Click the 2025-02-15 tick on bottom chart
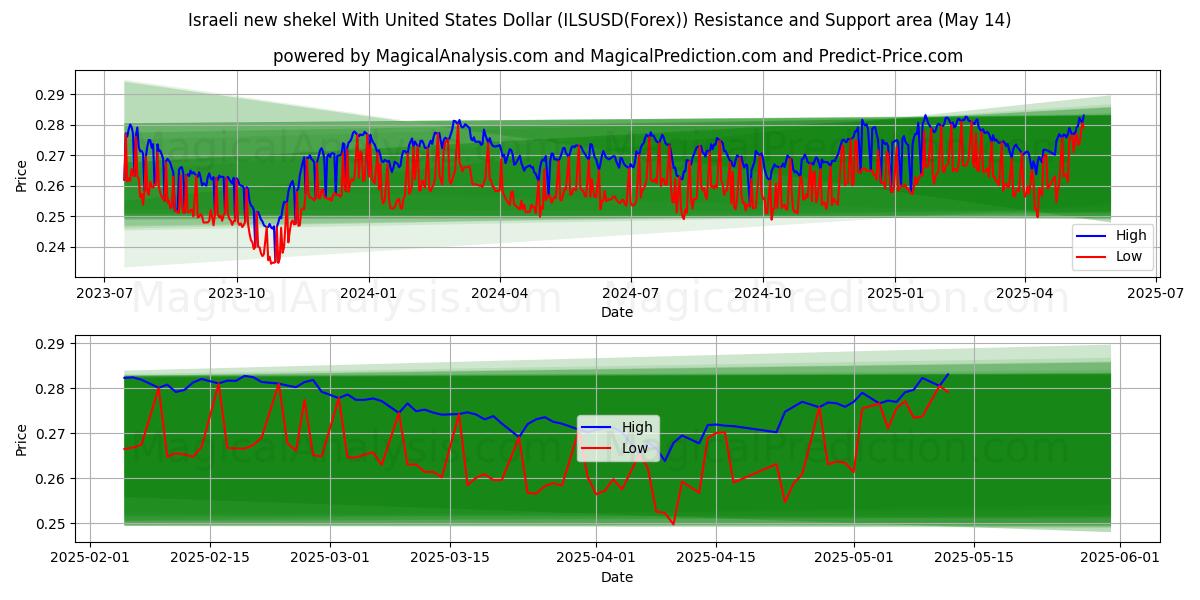The height and width of the screenshot is (600, 1200). [210, 560]
